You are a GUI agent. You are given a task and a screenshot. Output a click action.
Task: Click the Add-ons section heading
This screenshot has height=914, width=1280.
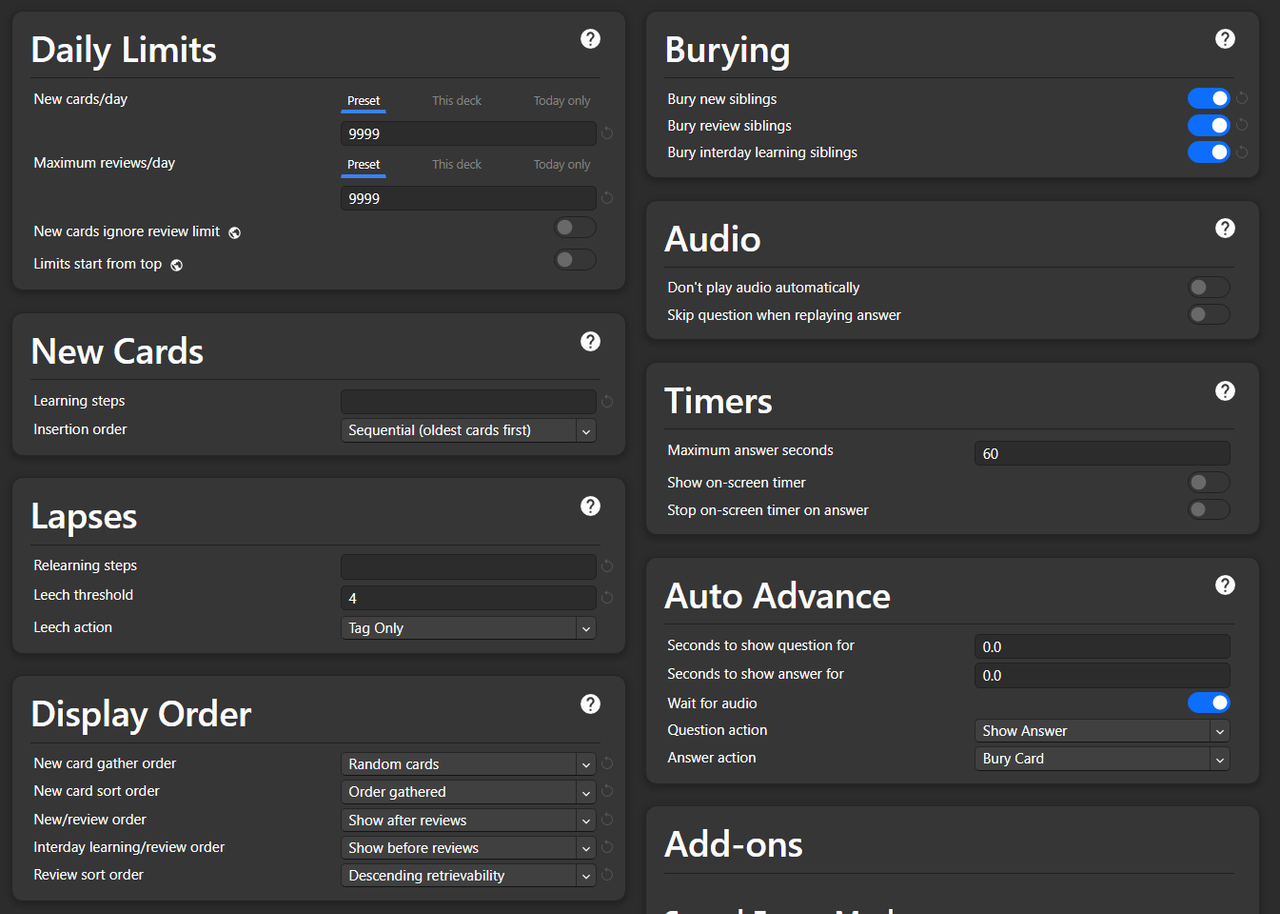pos(734,845)
